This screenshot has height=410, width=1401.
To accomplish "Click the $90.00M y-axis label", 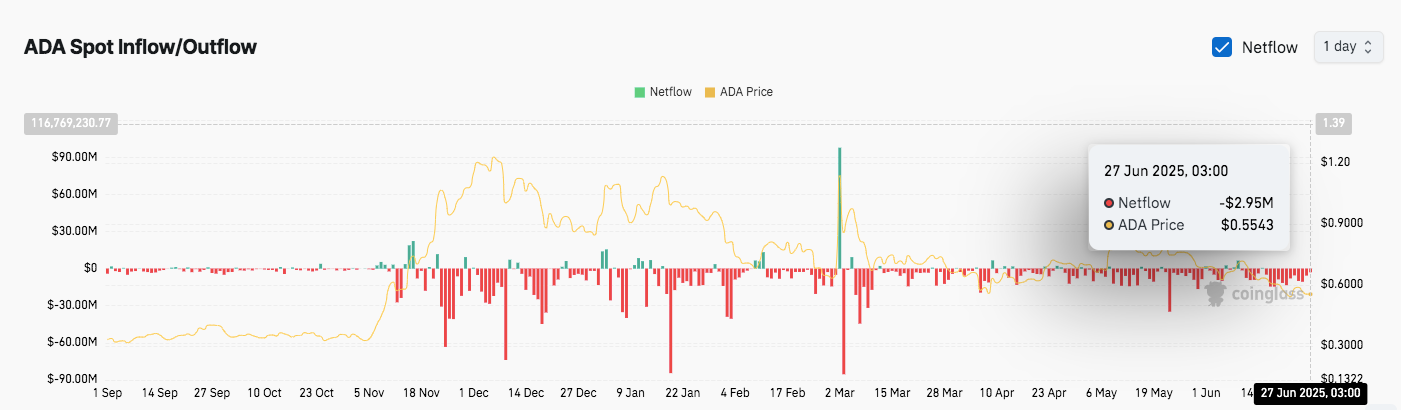I will [x=76, y=156].
